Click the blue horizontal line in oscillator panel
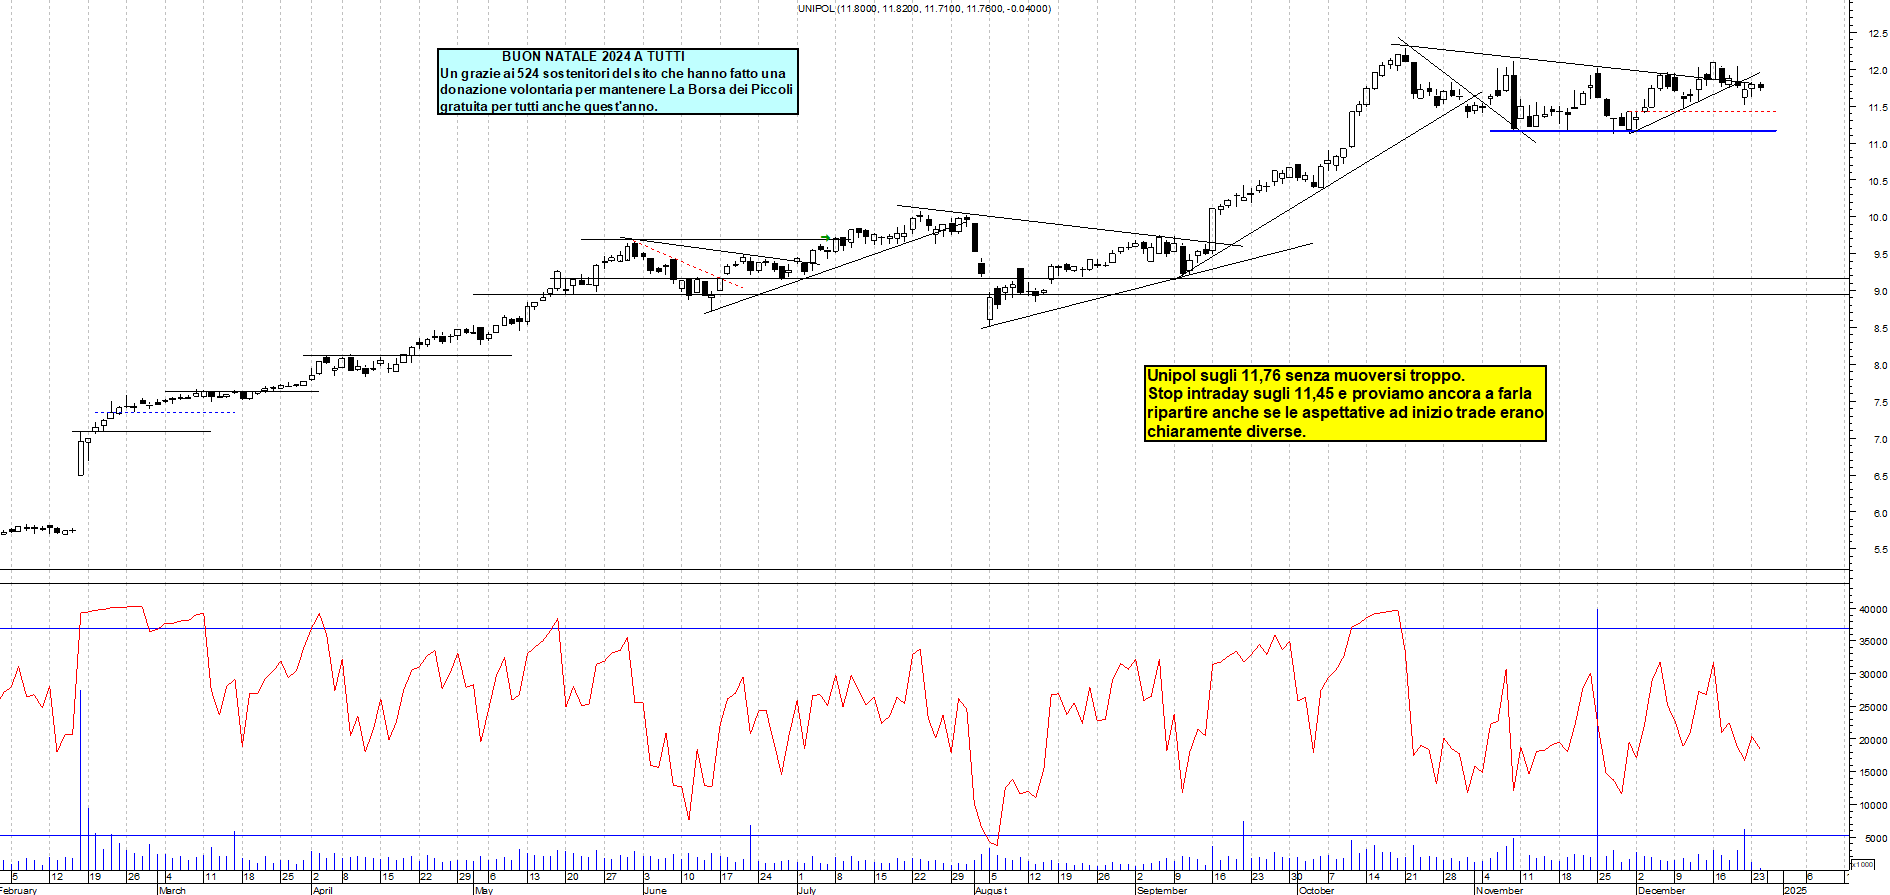The height and width of the screenshot is (895, 1890). (x=925, y=629)
